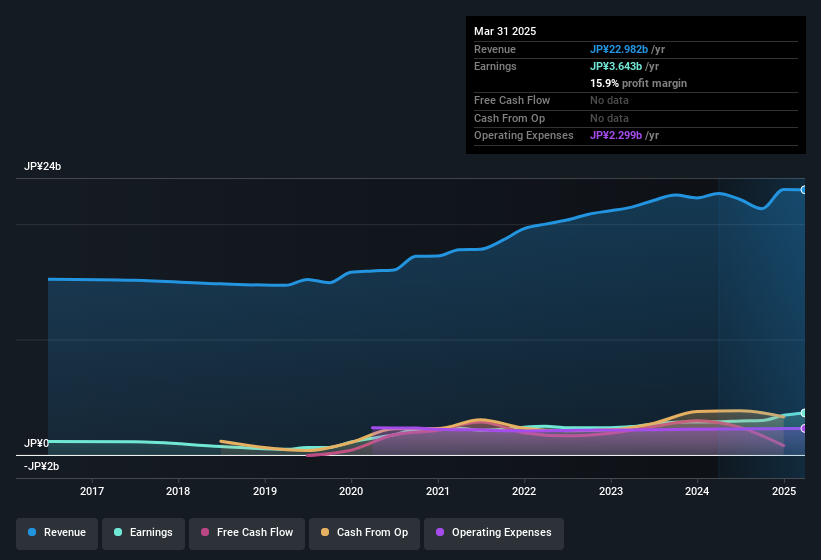Click the 2021 x-axis label

(x=438, y=491)
